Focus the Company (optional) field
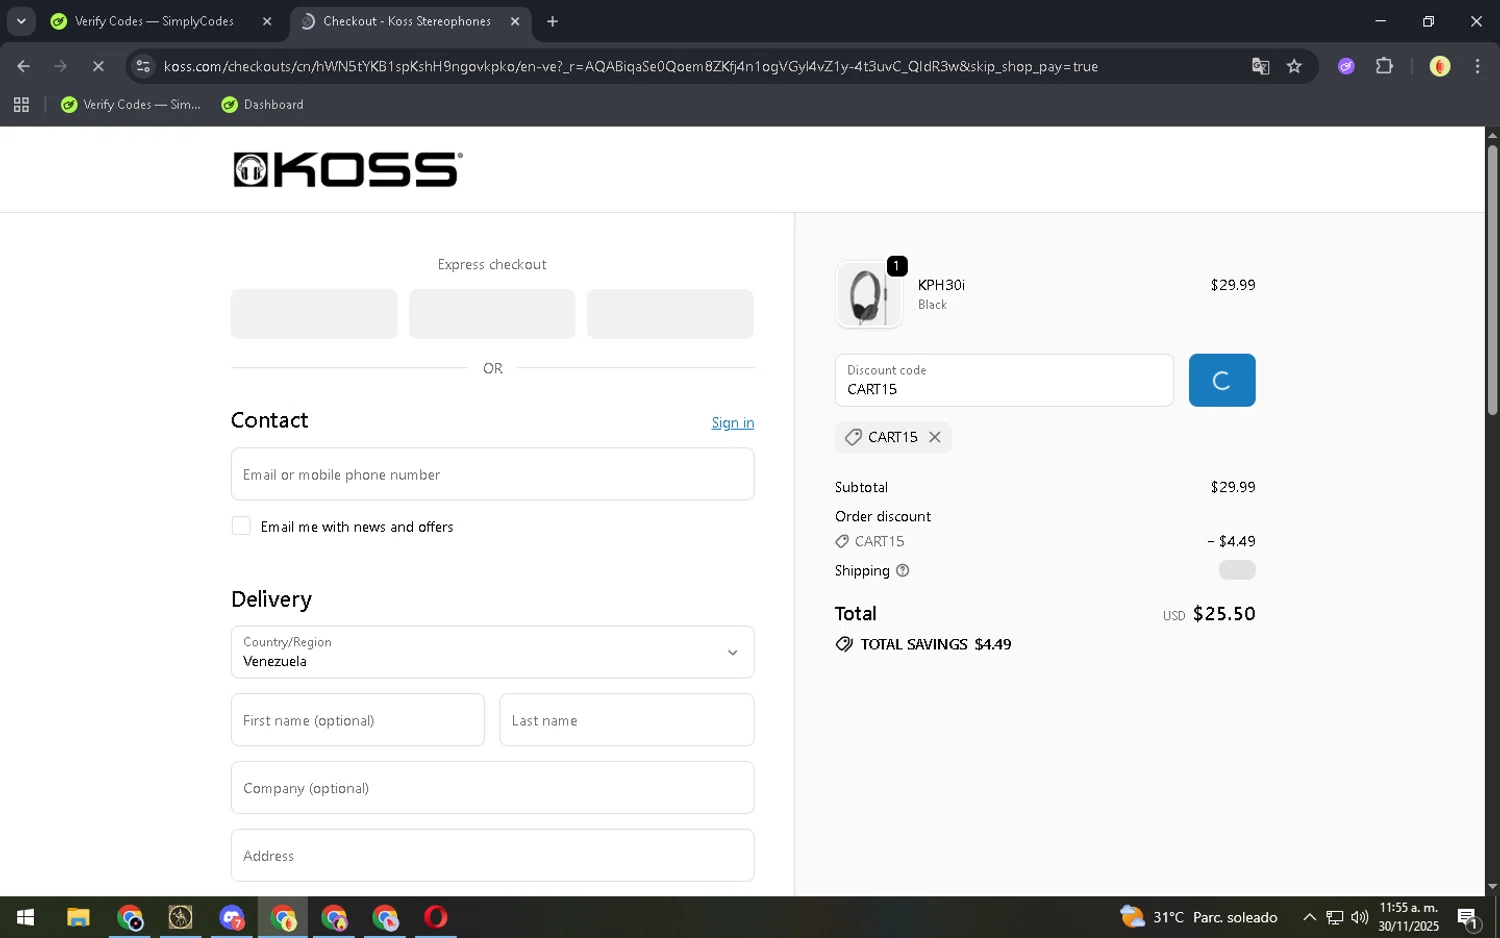 [x=492, y=788]
